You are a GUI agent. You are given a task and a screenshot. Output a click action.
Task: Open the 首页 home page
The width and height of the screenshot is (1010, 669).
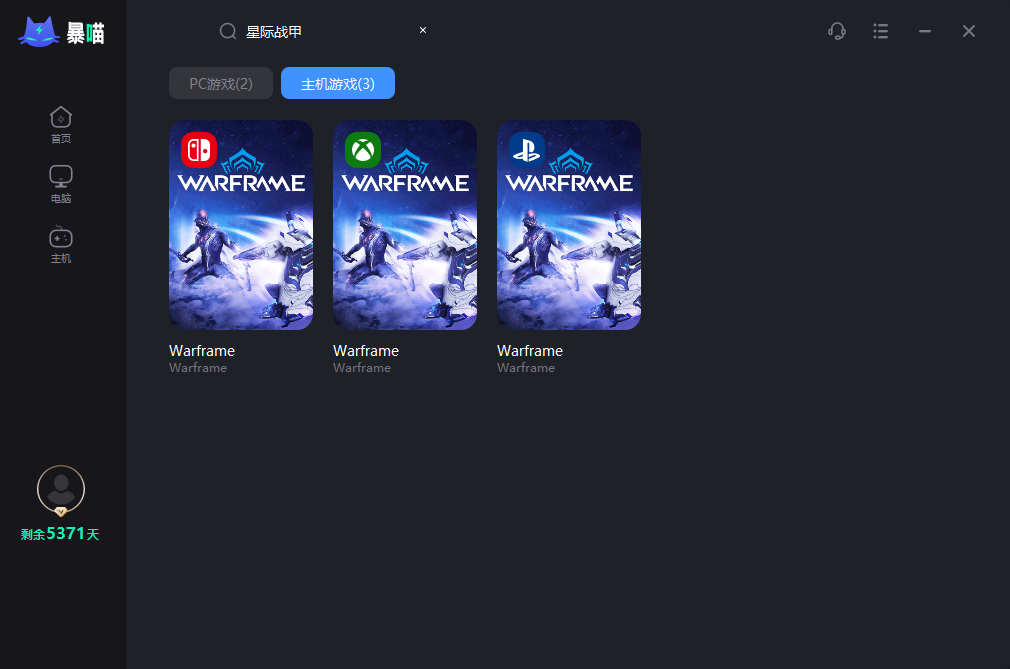61,125
